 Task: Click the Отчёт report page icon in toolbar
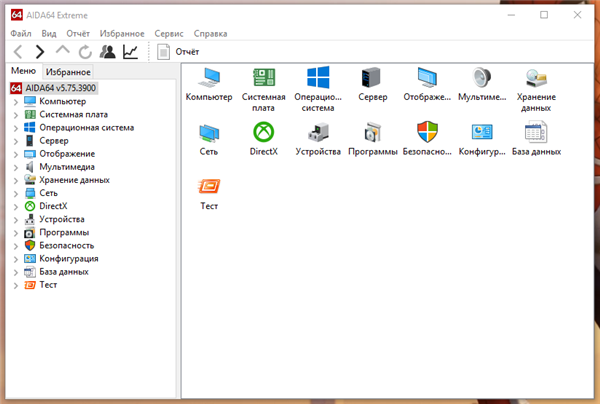pos(163,52)
